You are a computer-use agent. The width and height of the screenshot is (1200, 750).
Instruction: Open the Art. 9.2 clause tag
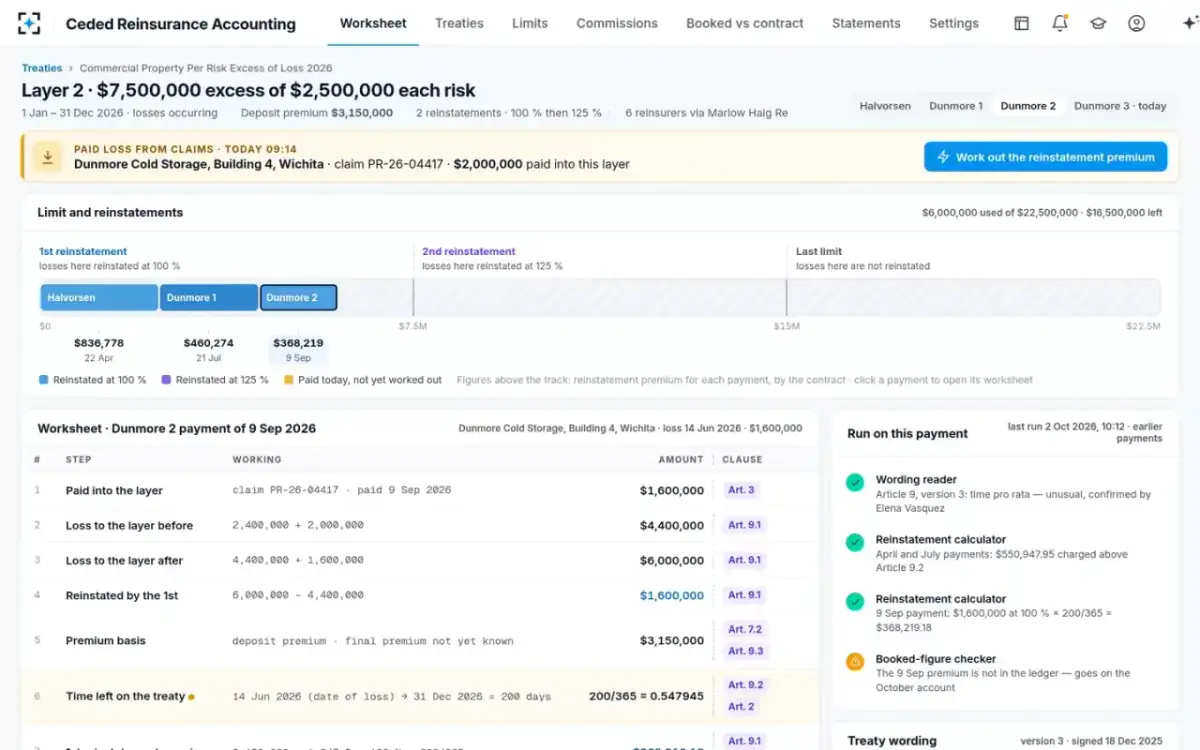pyautogui.click(x=745, y=685)
